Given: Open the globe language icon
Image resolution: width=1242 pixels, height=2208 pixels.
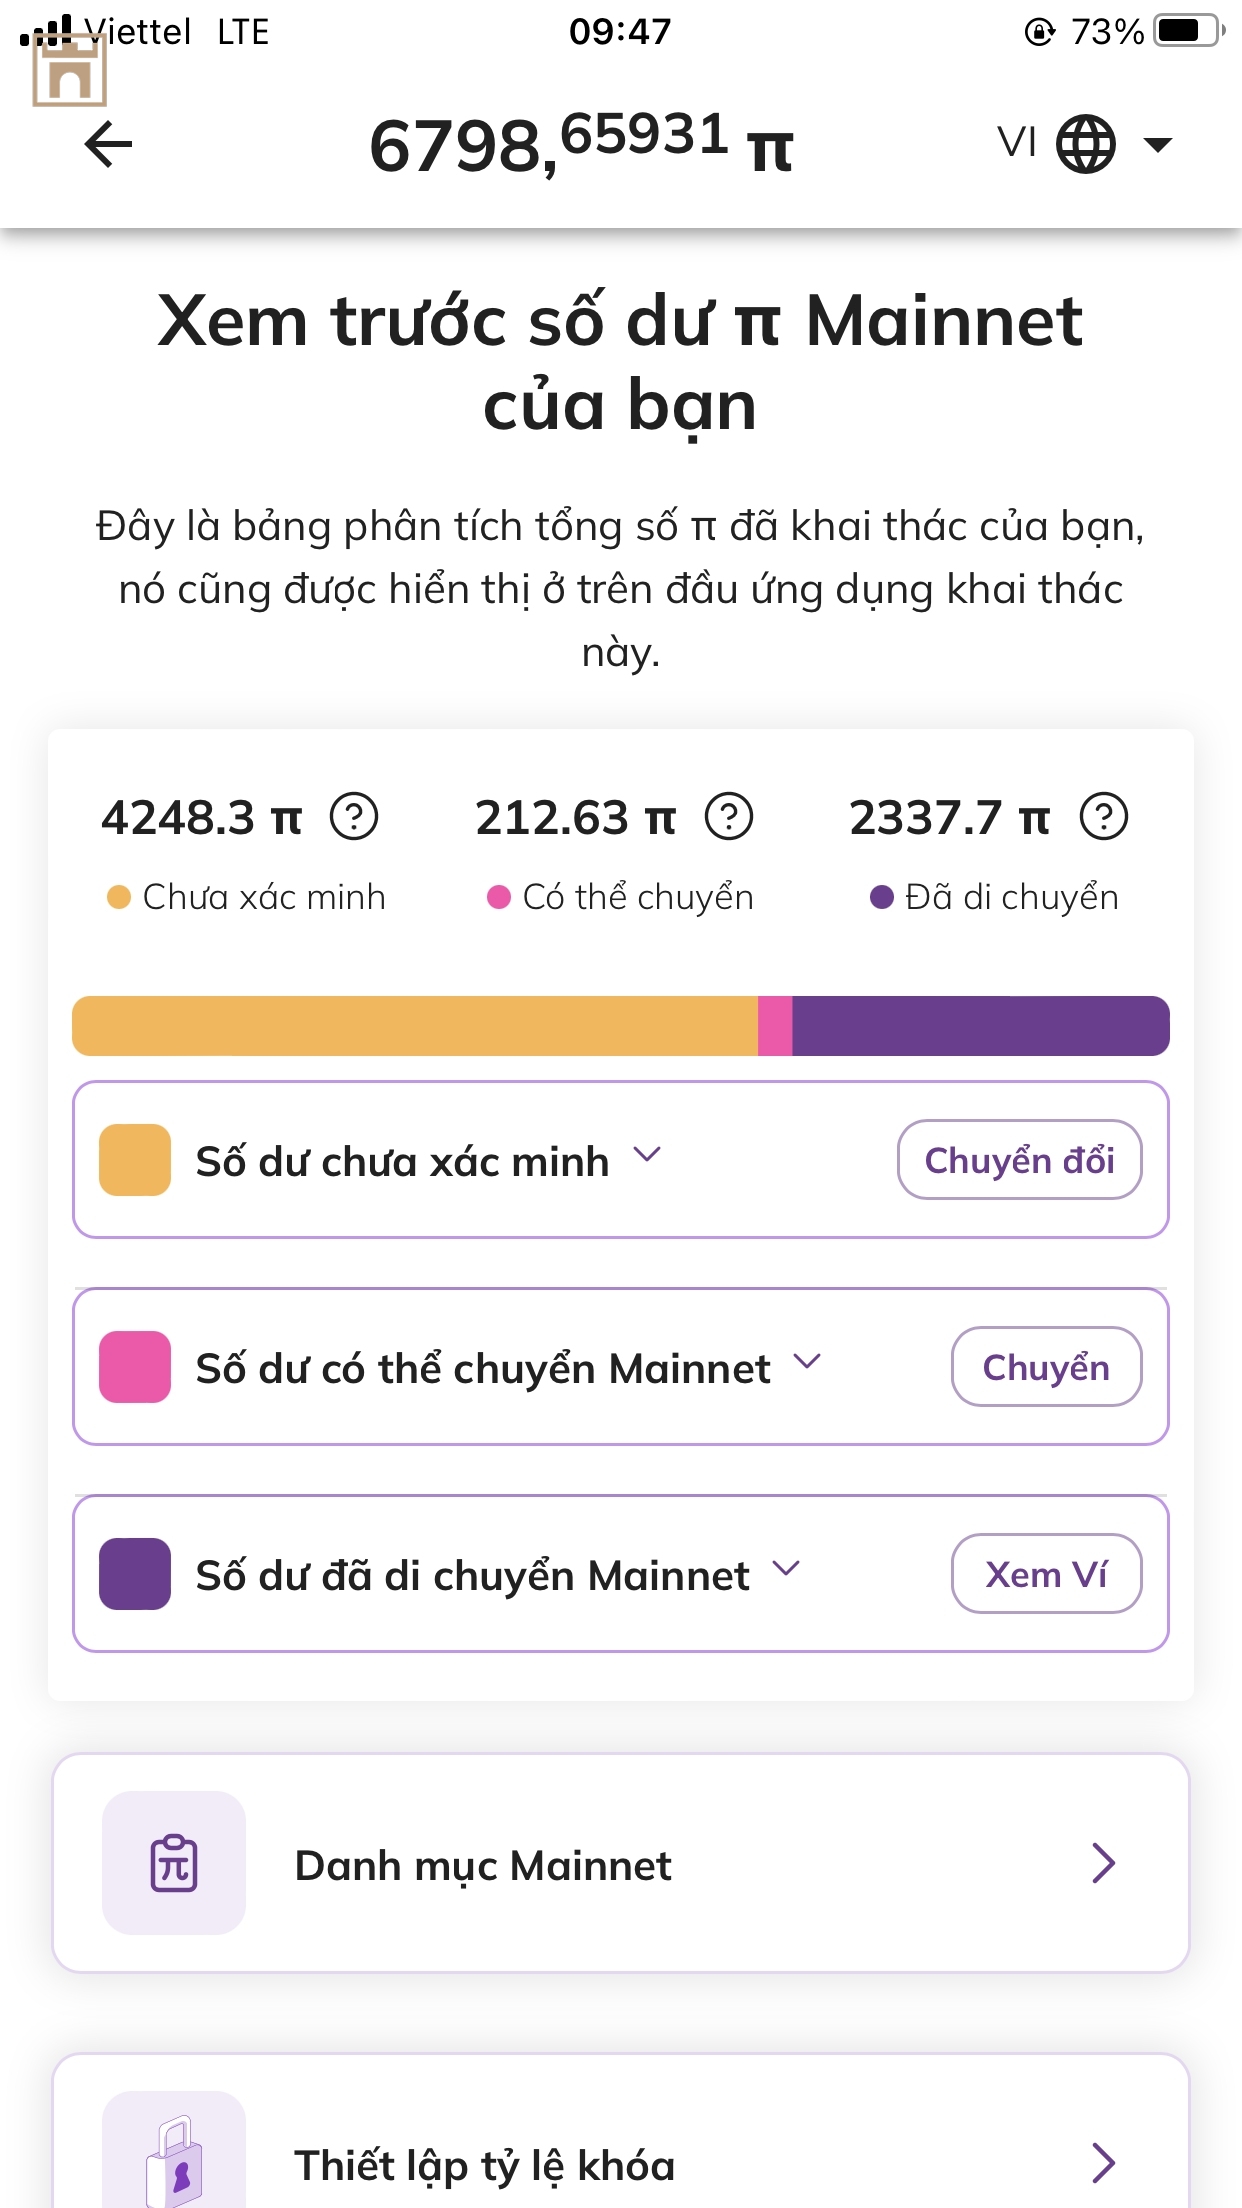Looking at the screenshot, I should click(x=1086, y=144).
